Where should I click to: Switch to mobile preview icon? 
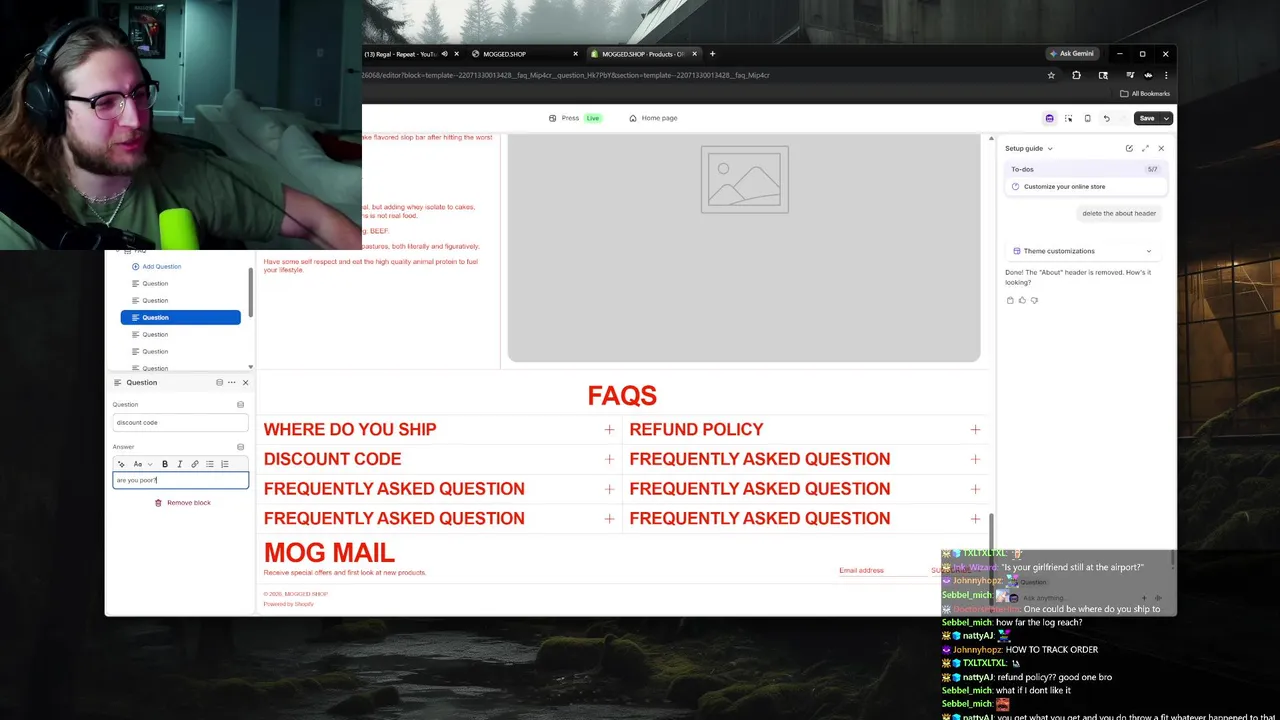click(1087, 118)
